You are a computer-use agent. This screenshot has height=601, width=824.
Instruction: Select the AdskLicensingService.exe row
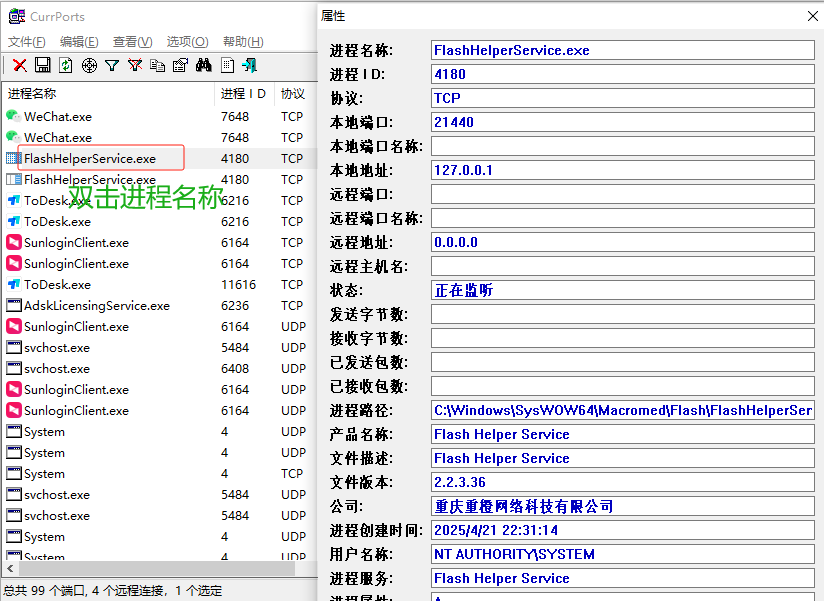(x=160, y=306)
